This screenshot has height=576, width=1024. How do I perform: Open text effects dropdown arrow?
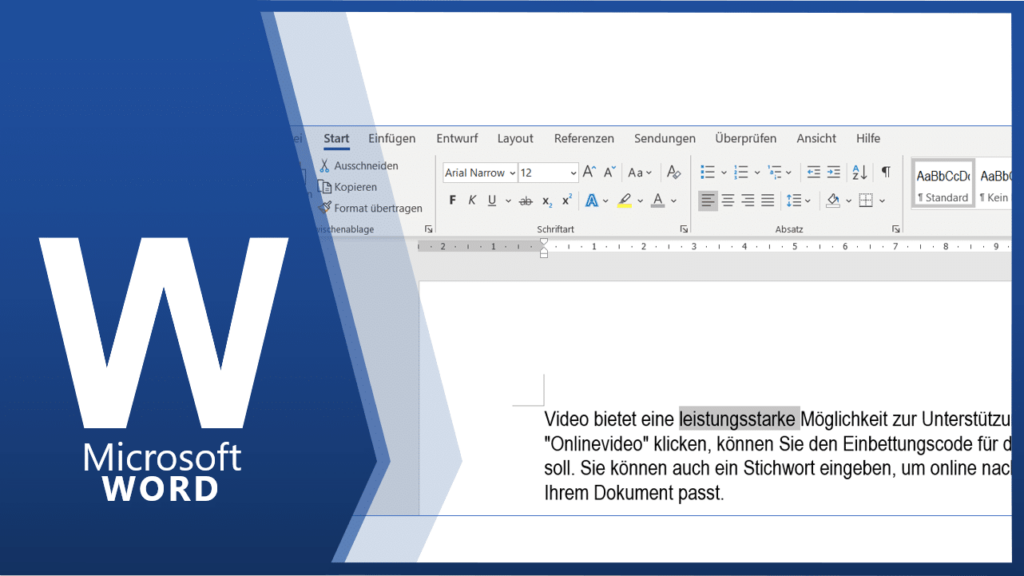[x=605, y=201]
